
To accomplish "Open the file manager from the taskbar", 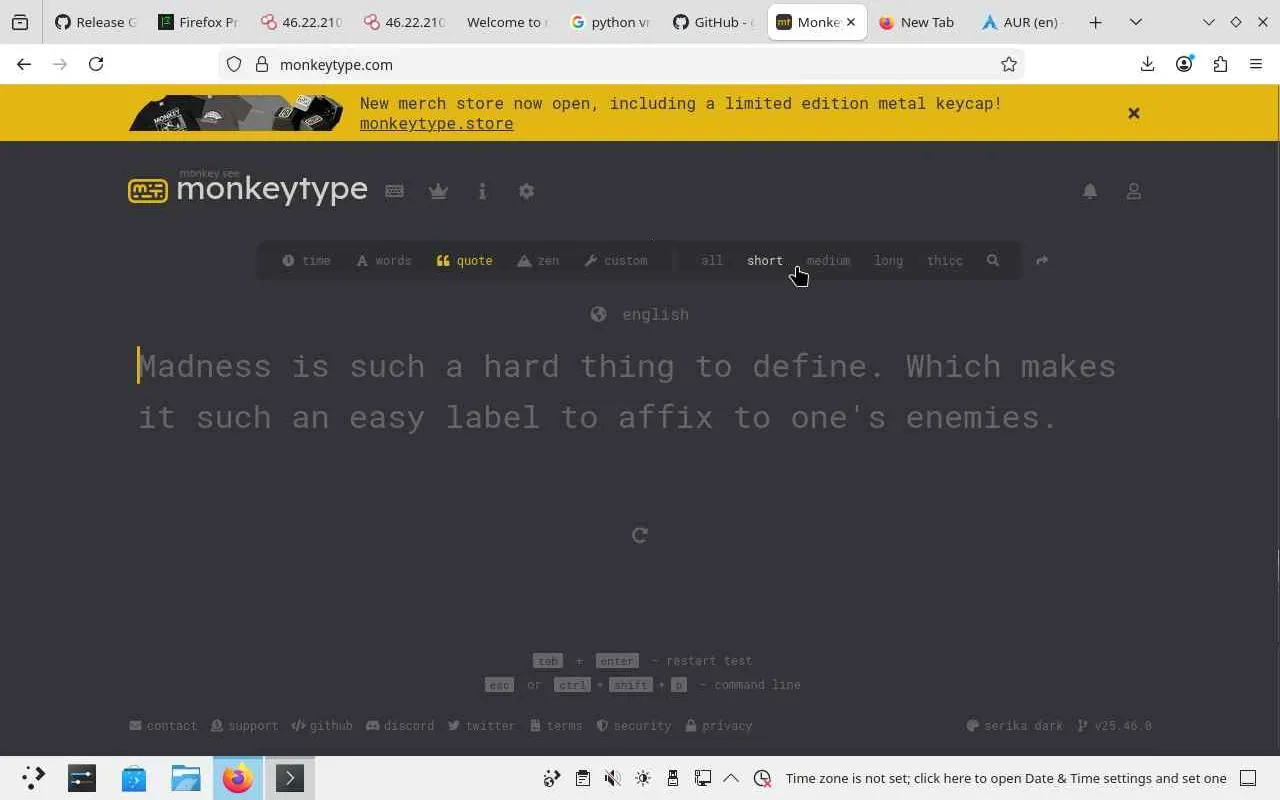I will [x=186, y=778].
